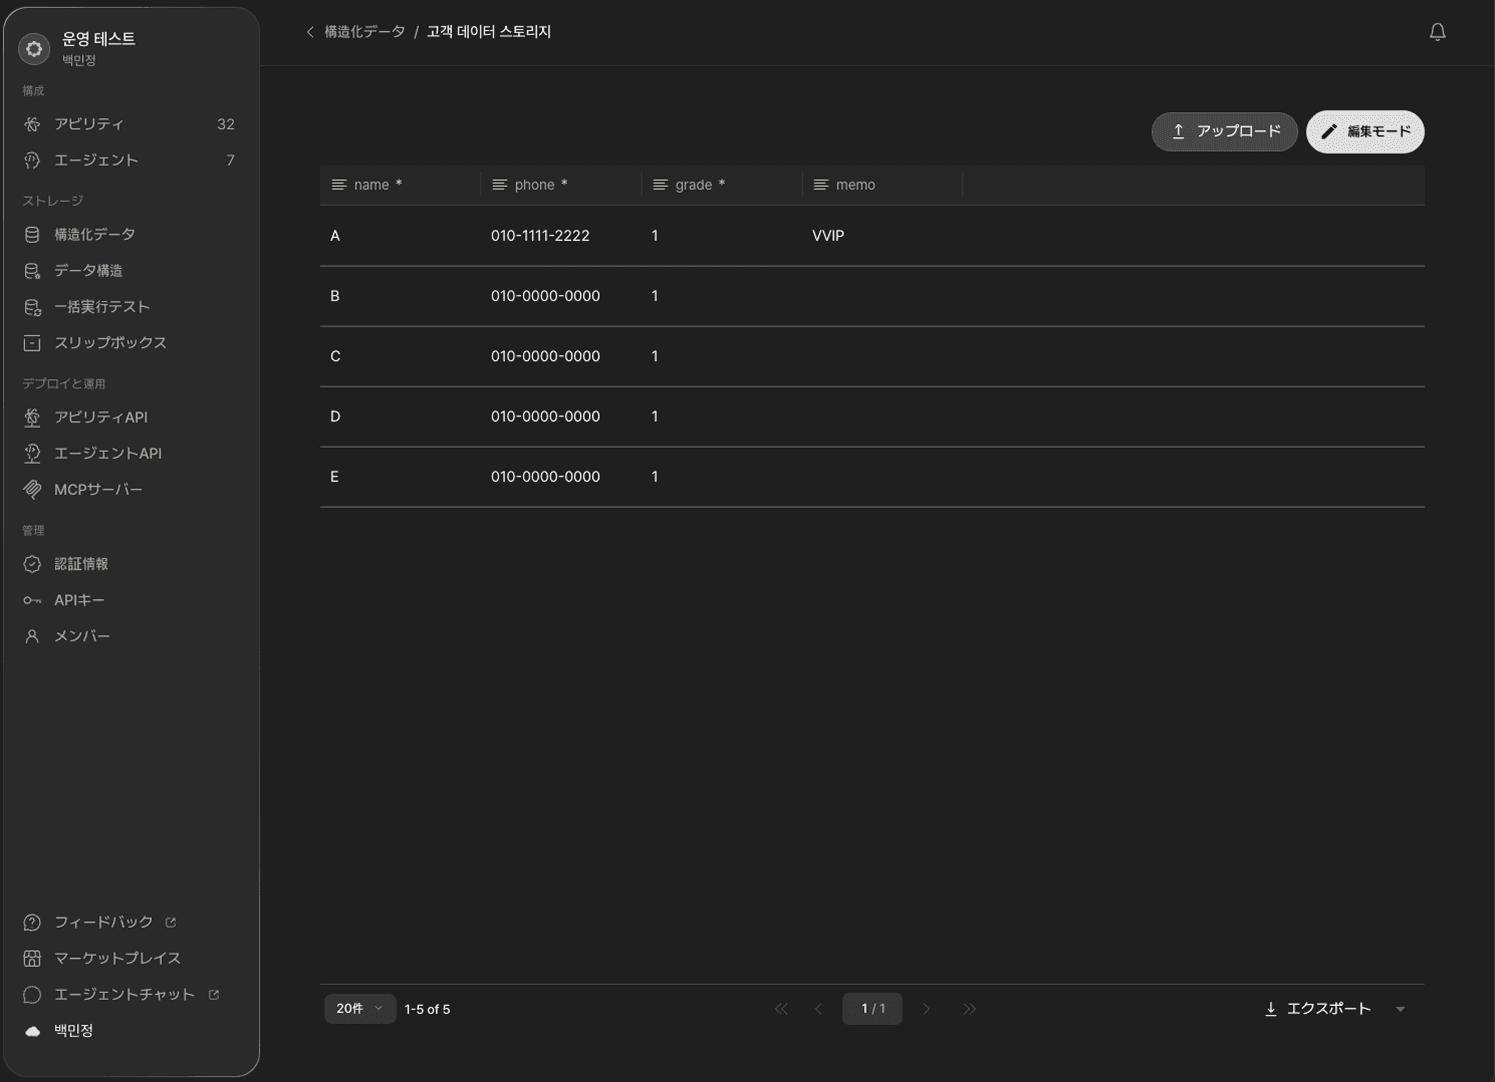Click the エージェントチャット bubble icon

(x=32, y=994)
